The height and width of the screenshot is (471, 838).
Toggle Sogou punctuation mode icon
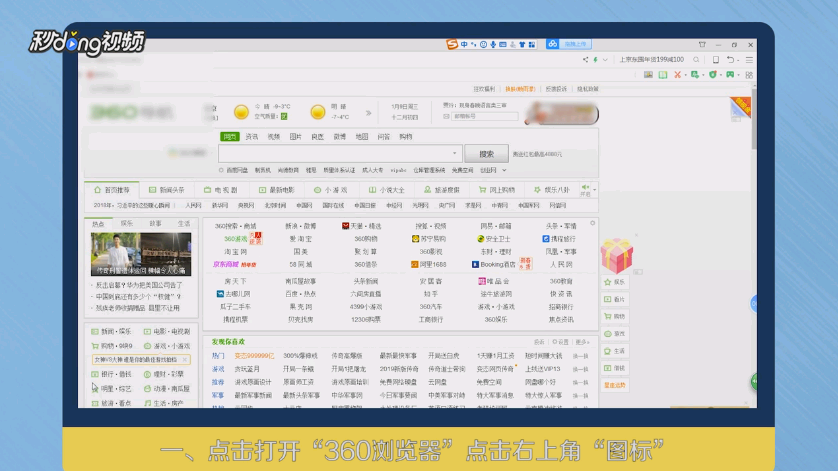pyautogui.click(x=474, y=45)
